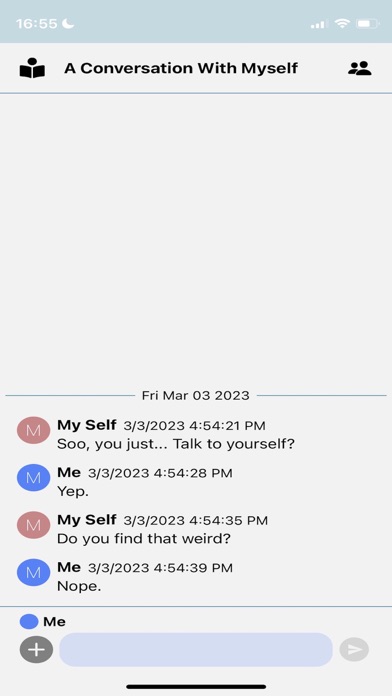Tap pink avatar of first My Self message

coord(33,430)
